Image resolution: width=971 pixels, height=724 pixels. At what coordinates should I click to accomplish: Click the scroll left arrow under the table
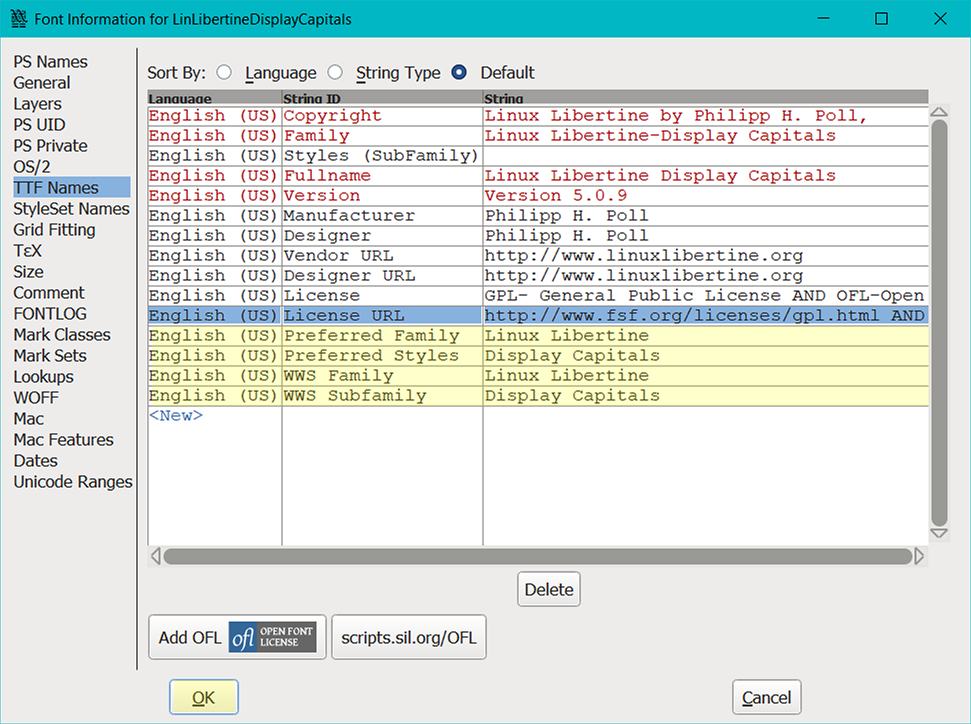[155, 556]
